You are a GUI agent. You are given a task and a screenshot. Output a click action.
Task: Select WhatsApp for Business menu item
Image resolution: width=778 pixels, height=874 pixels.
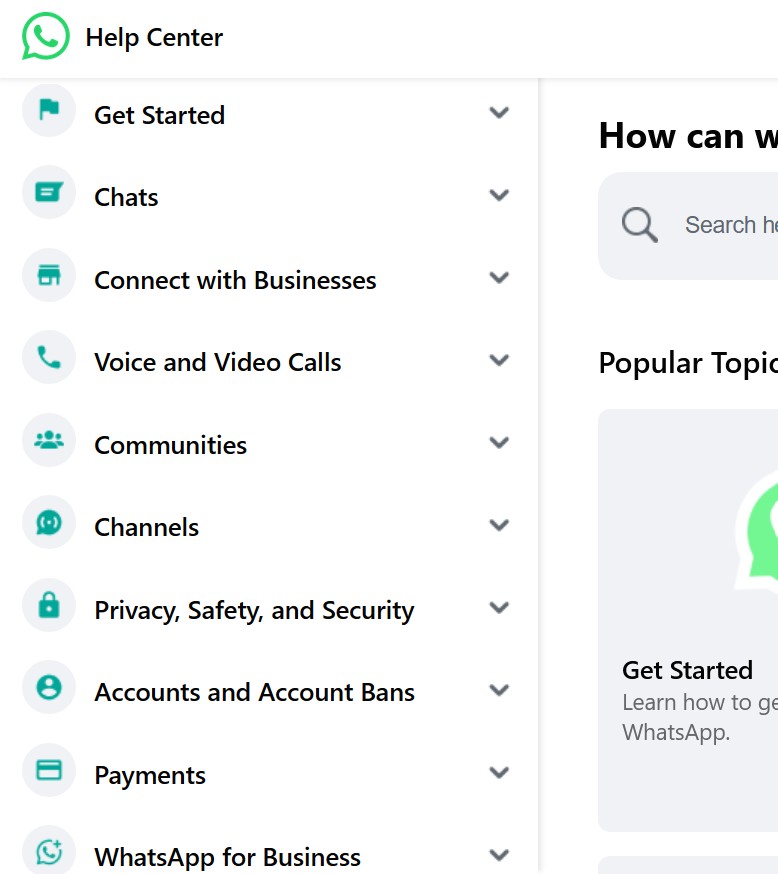pos(227,857)
